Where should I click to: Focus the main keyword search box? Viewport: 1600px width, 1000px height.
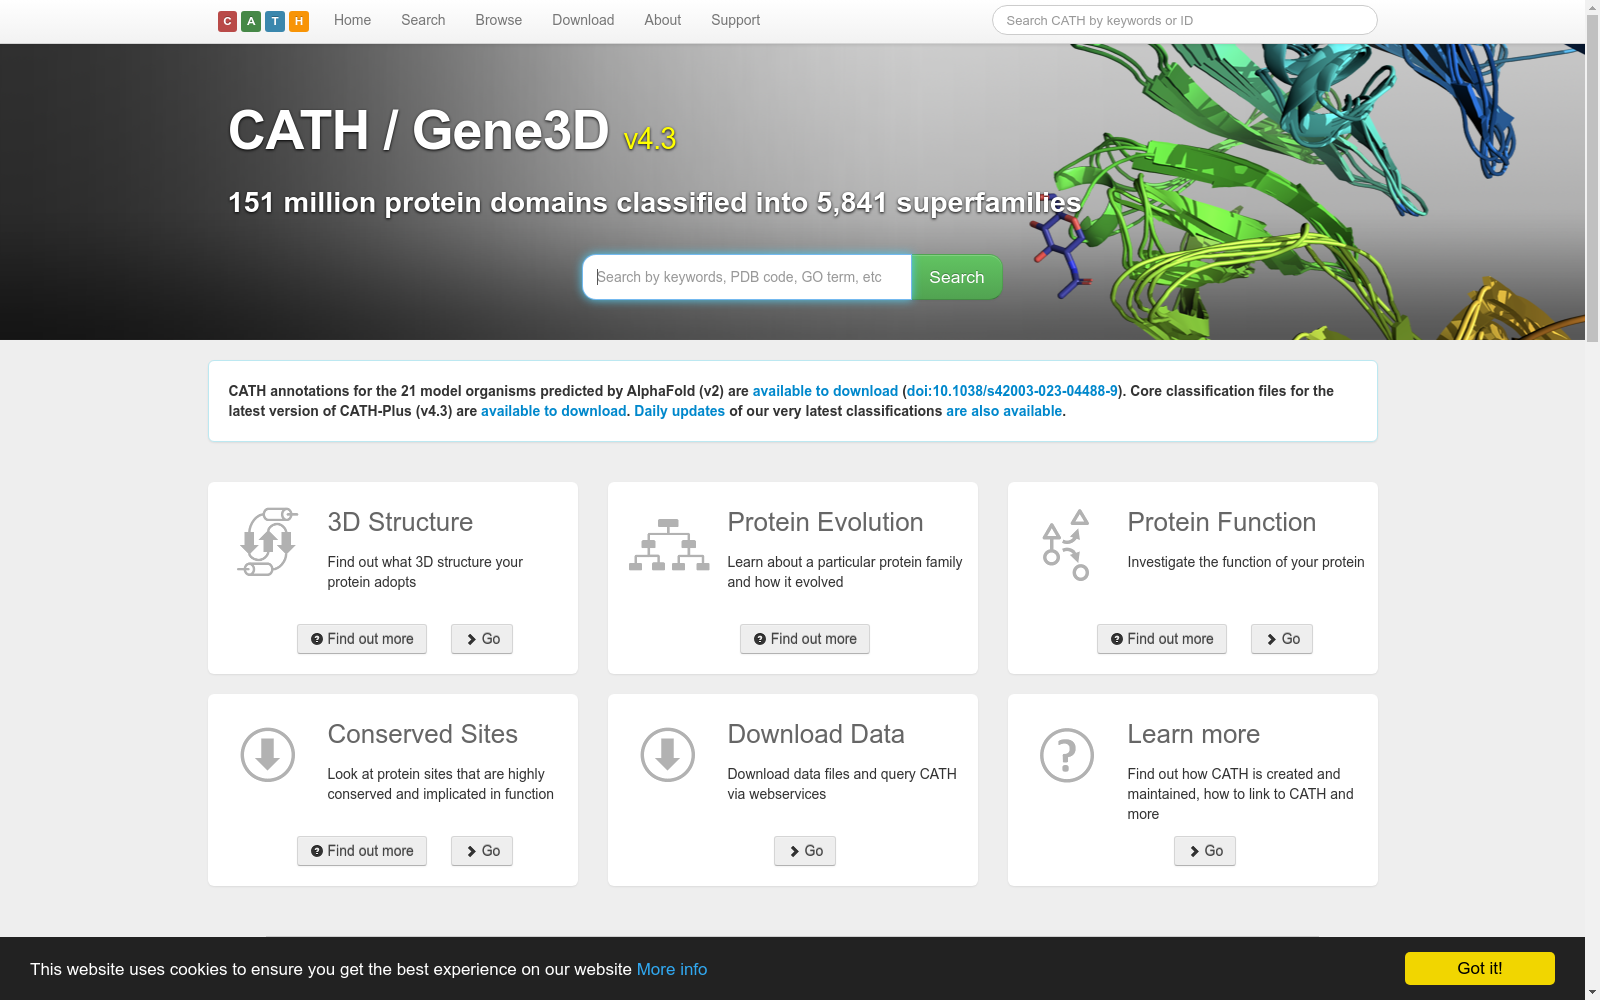(747, 277)
